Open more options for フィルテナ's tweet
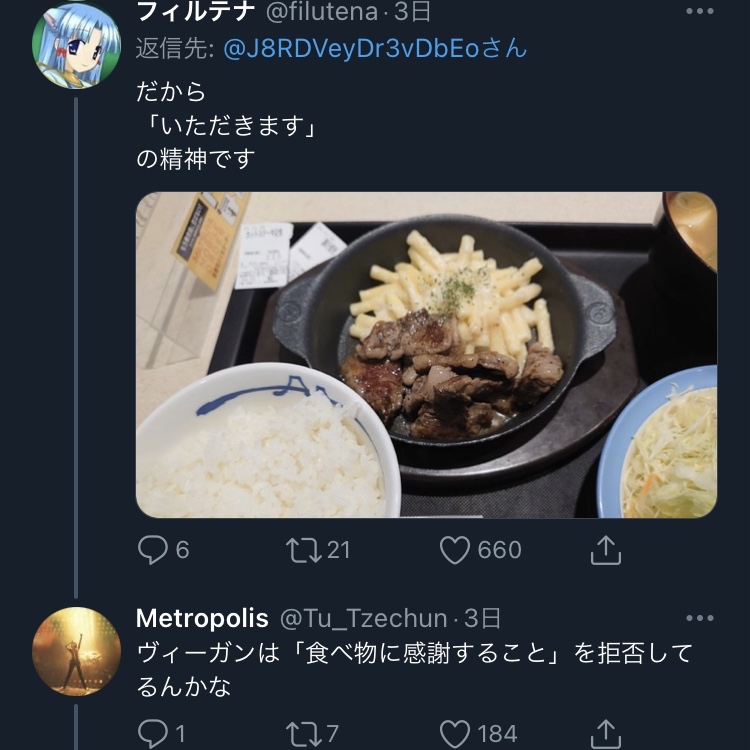750x750 pixels. coord(700,11)
